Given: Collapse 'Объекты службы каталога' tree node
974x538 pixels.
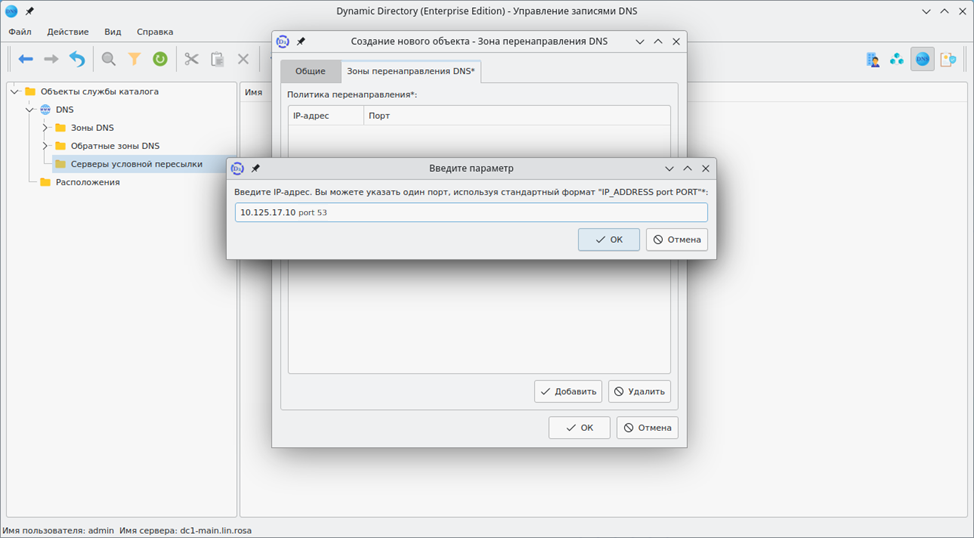Looking at the screenshot, I should point(14,91).
